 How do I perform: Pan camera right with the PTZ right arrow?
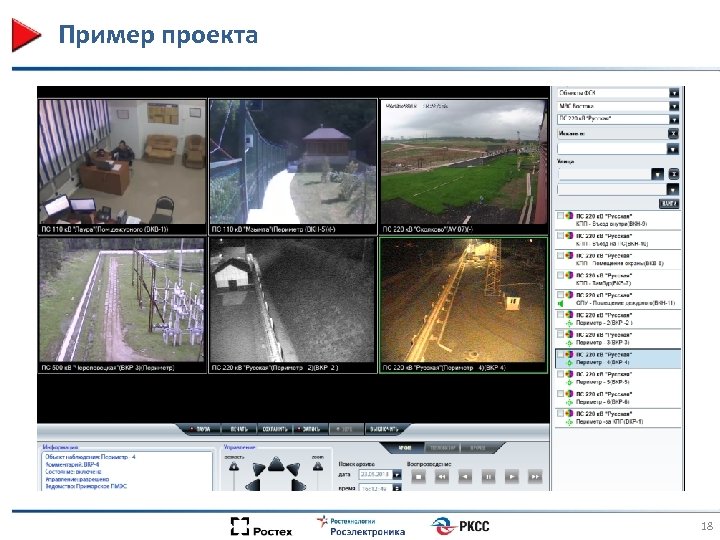point(298,485)
